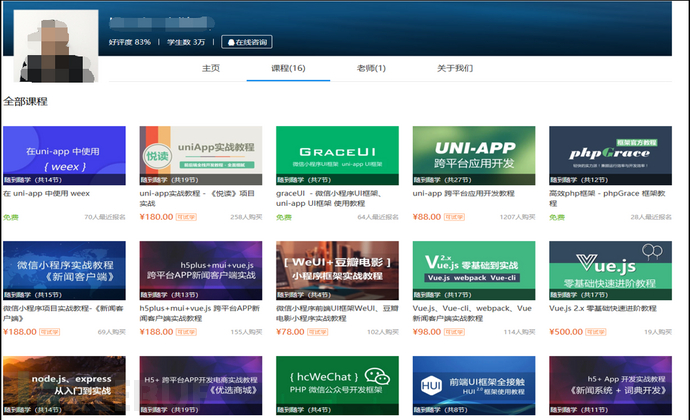690x420 pixels.
Task: Open the UNI-APP 跨平台应用开发 thumbnail
Action: click(474, 155)
